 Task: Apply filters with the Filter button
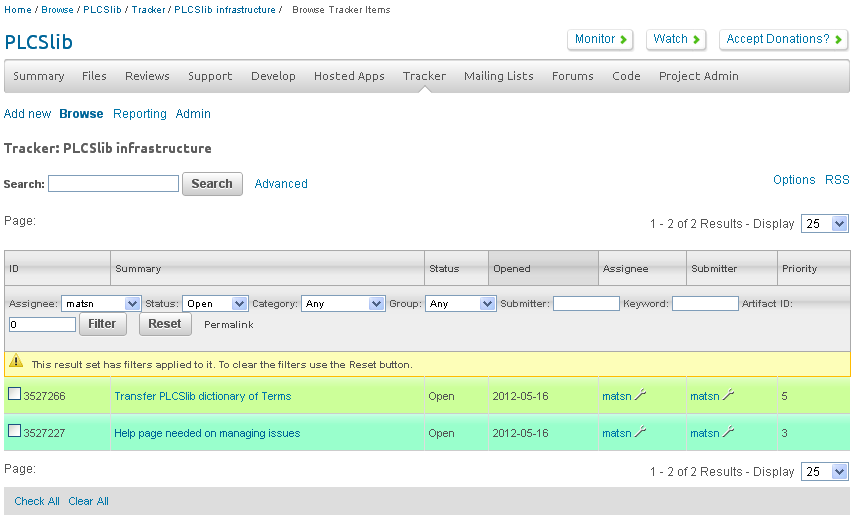tap(103, 324)
